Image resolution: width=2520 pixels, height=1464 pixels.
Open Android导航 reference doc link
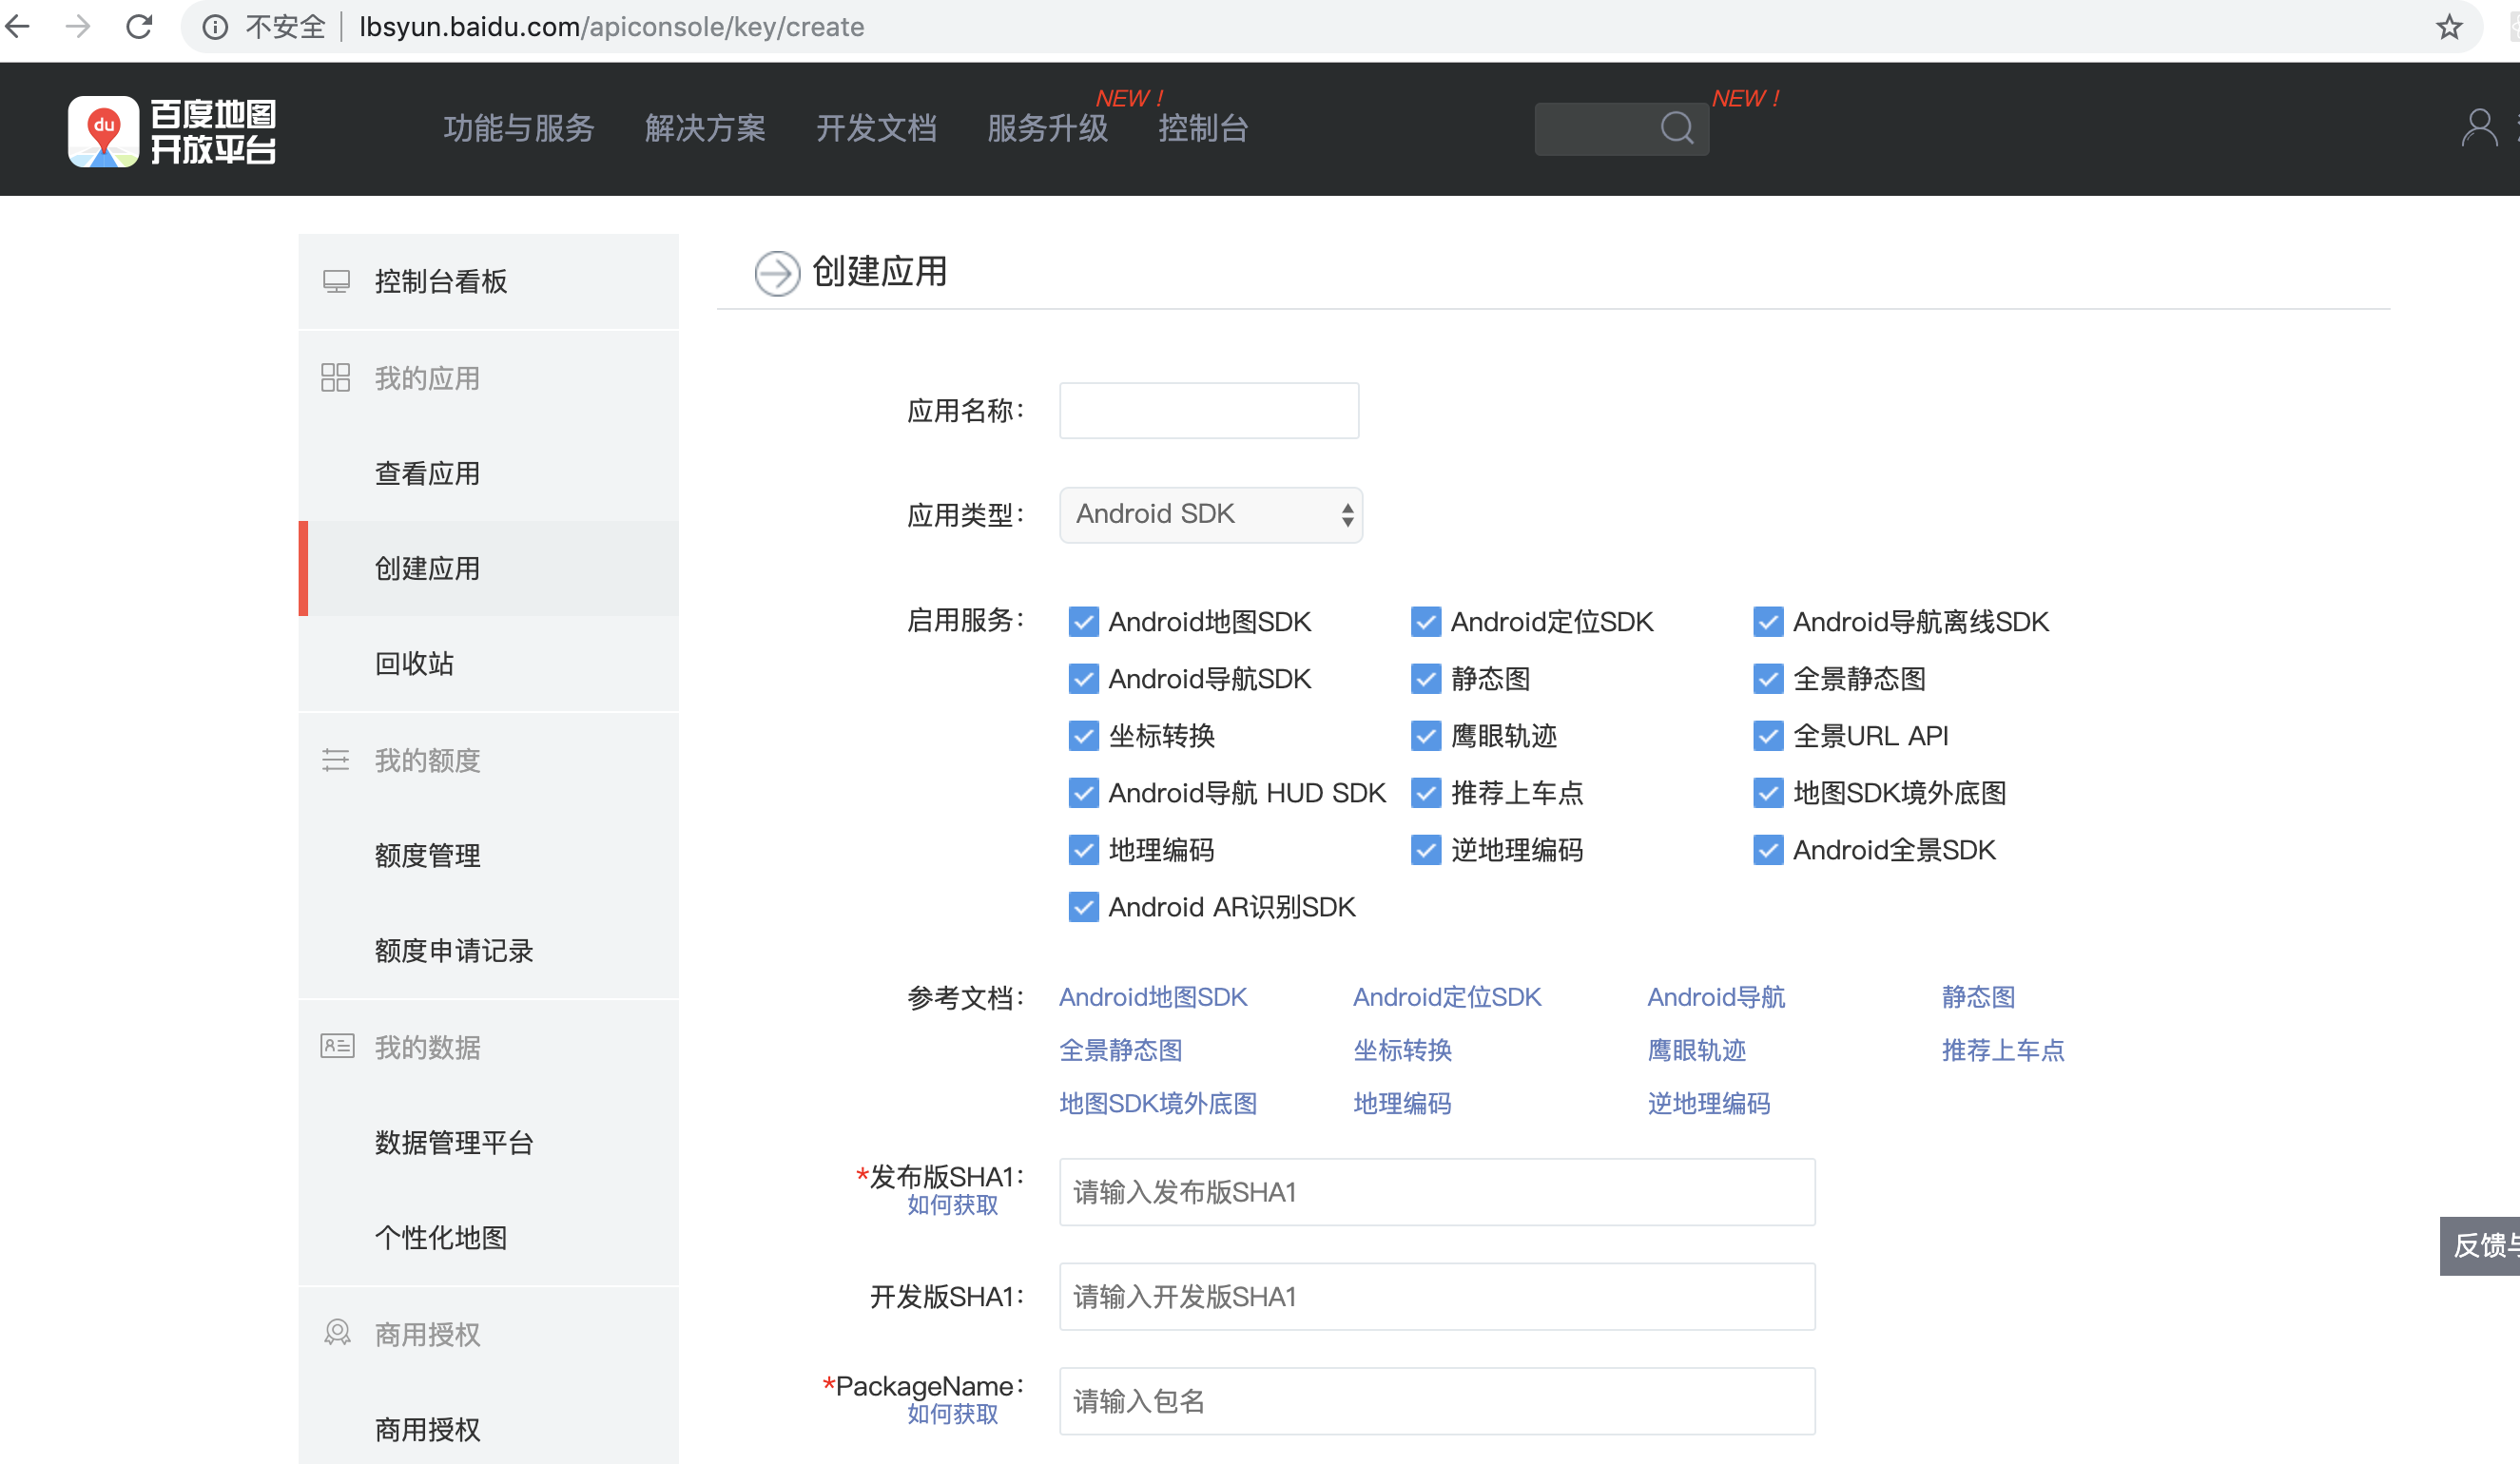tap(1716, 997)
